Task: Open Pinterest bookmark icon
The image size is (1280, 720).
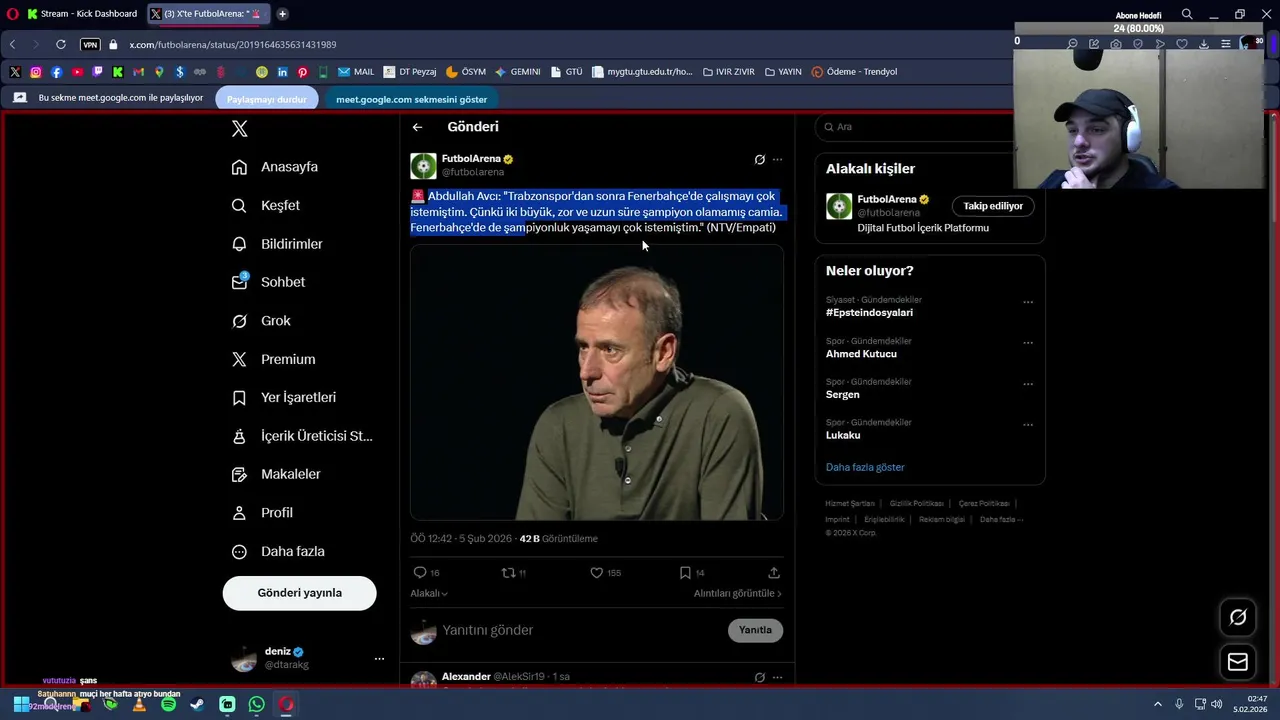Action: coord(303,72)
